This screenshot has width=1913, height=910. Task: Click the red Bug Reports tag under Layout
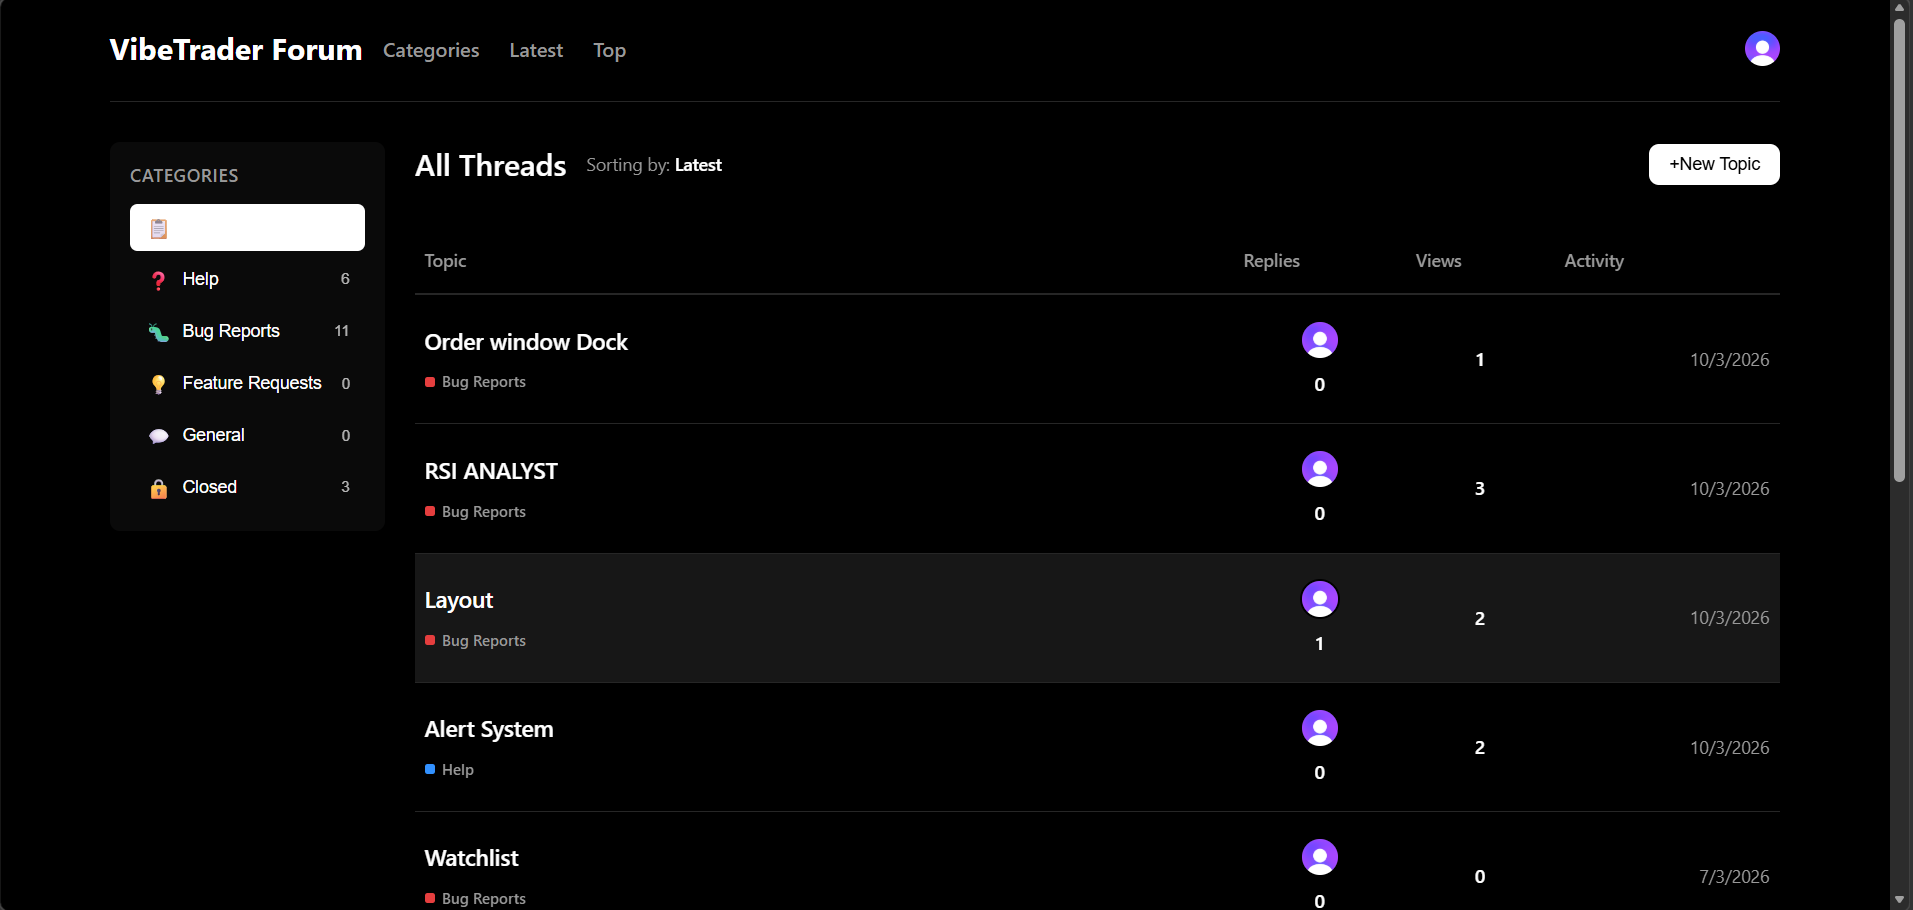pos(483,641)
